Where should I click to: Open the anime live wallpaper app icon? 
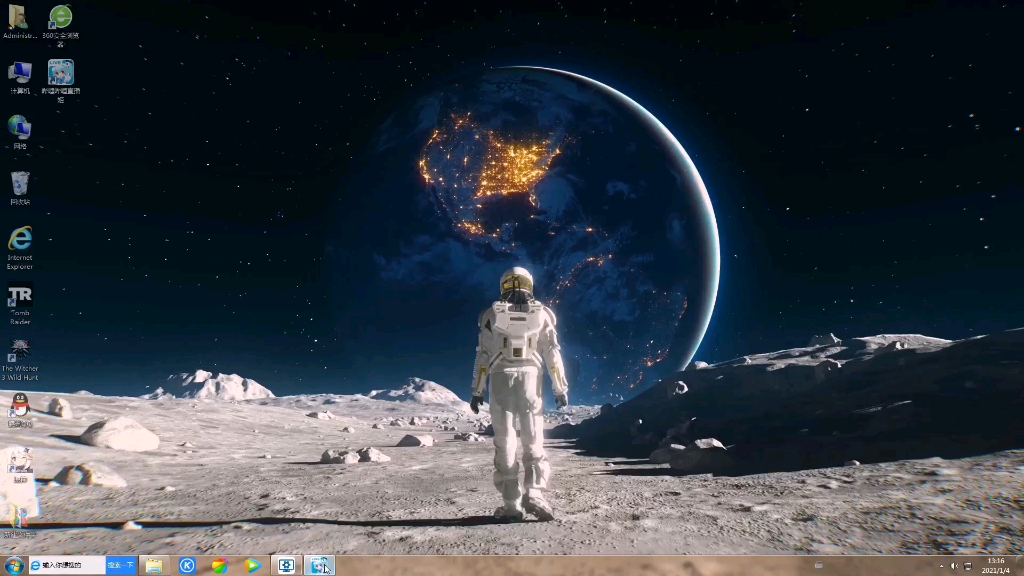[61, 80]
